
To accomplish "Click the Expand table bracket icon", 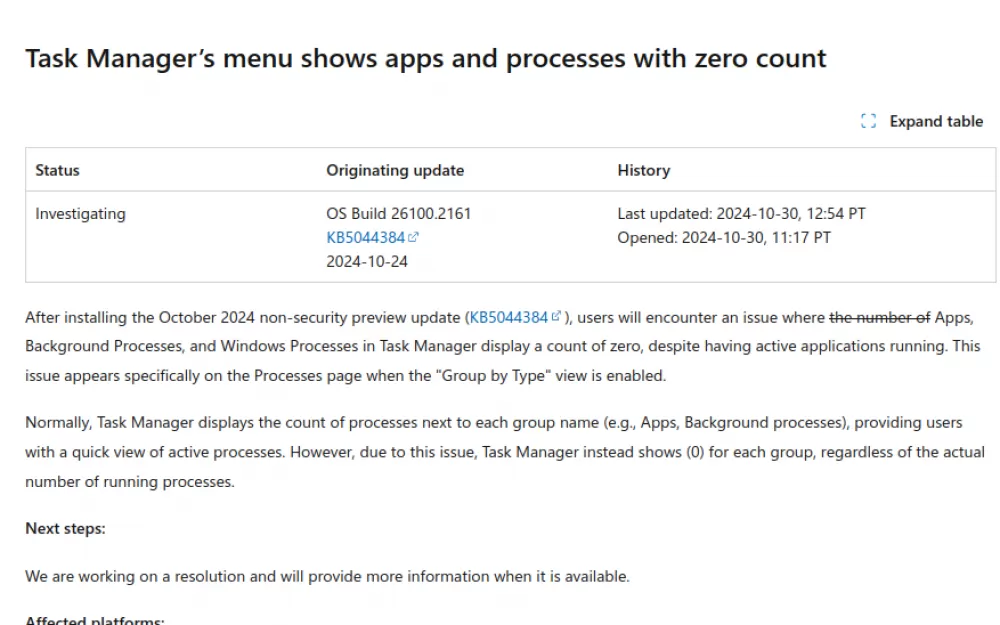I will point(868,121).
